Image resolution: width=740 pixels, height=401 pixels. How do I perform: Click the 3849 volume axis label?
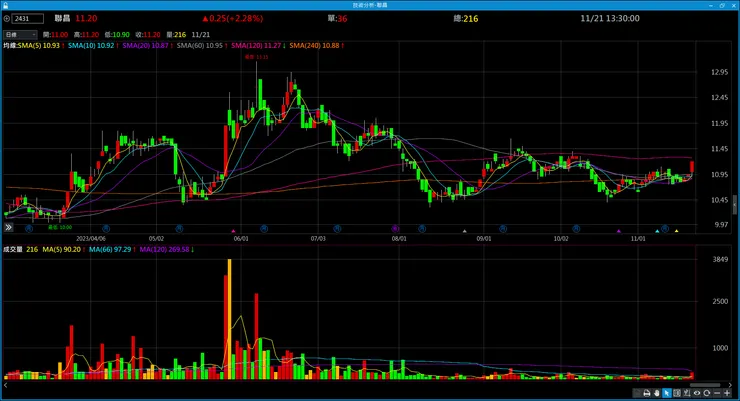pos(720,259)
